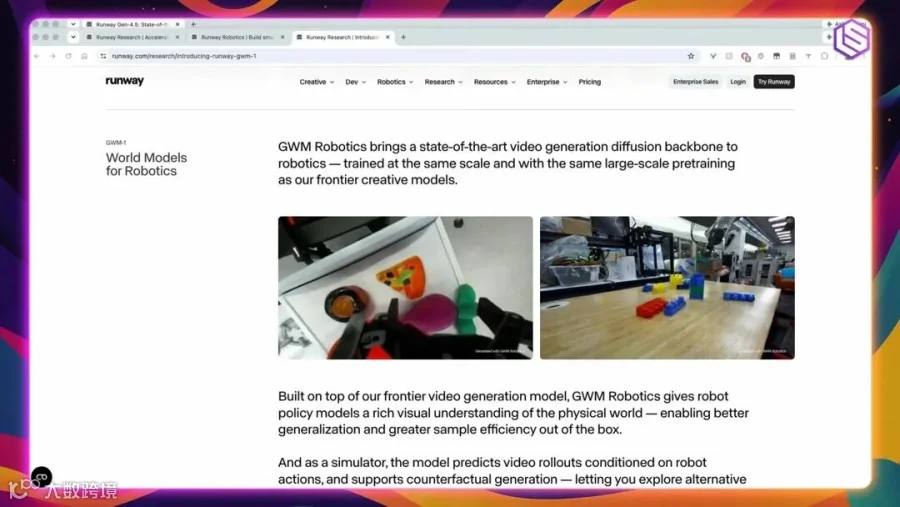Open new tab with plus button
The height and width of the screenshot is (507, 900).
tap(404, 37)
